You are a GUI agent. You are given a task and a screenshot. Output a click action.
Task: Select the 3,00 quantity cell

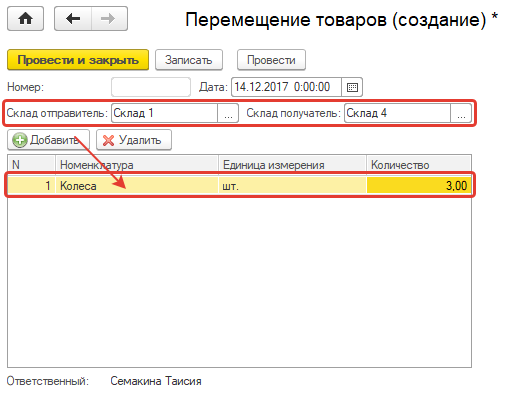point(419,186)
